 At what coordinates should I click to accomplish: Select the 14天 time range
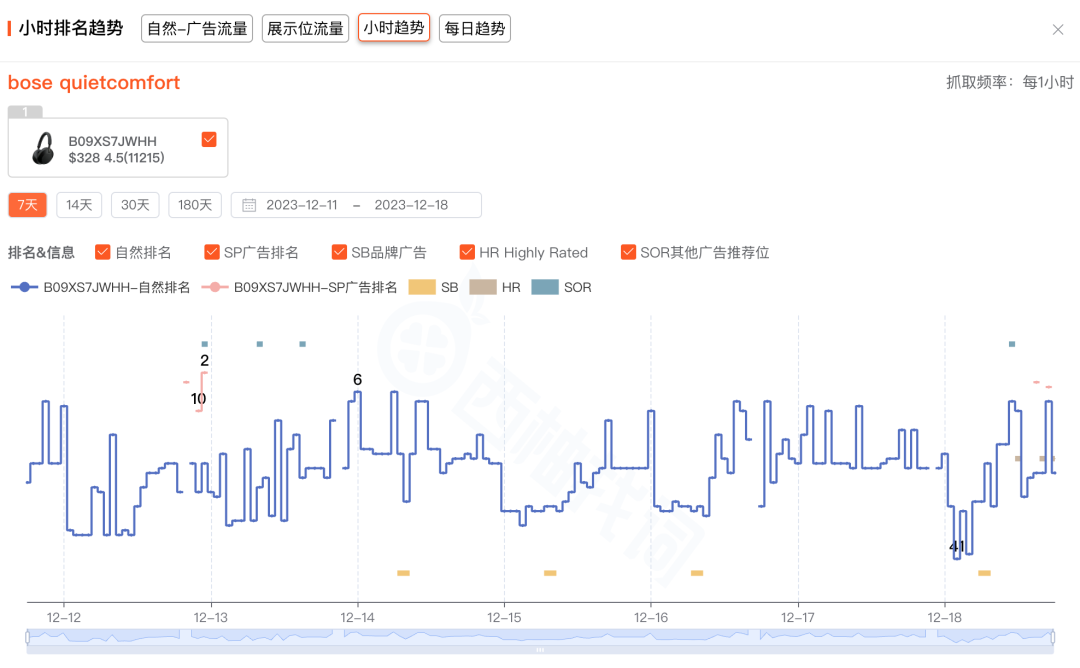(79, 205)
